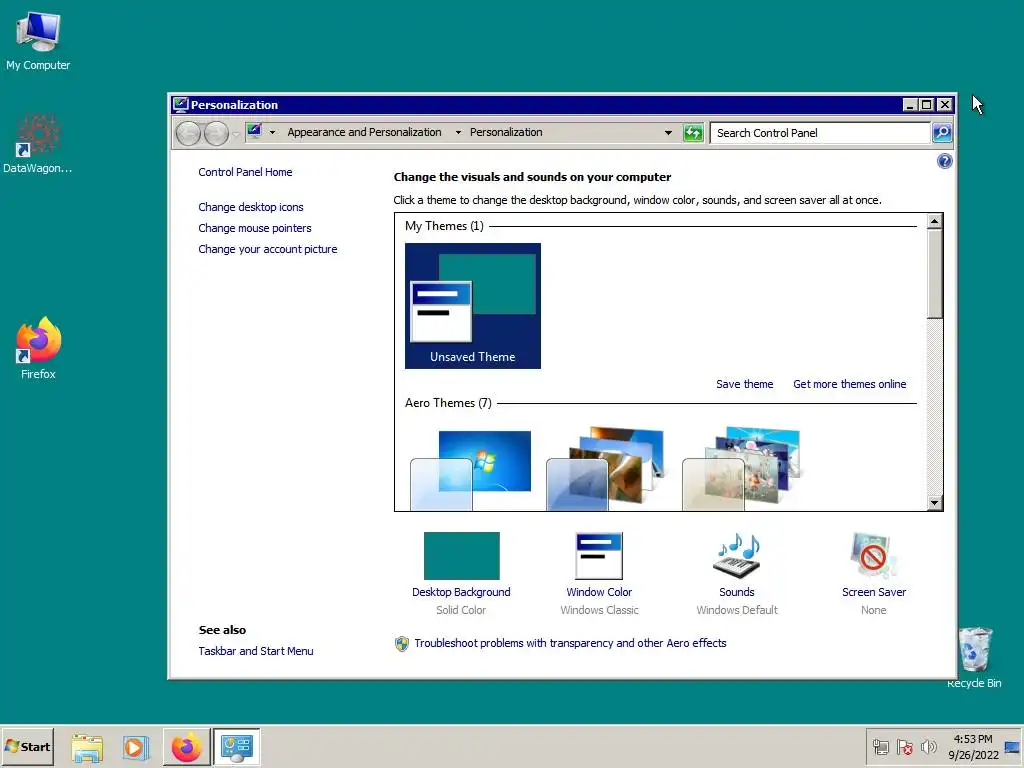Expand the dropdown arrow before Appearance and Personalization
Viewport: 1024px width, 768px height.
[272, 133]
